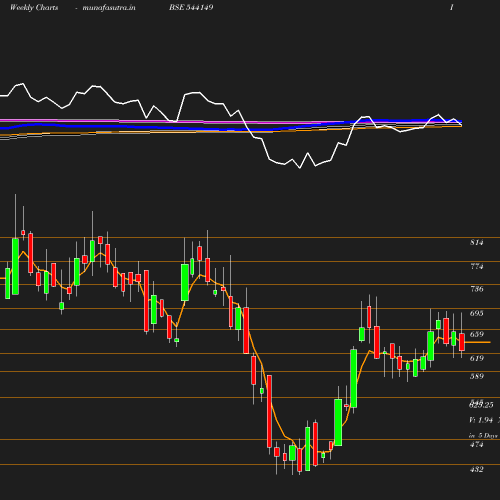Image resolution: width=500 pixels, height=500 pixels.
Task: Click the 'munafasutra.in' site label
Action: [109, 7]
